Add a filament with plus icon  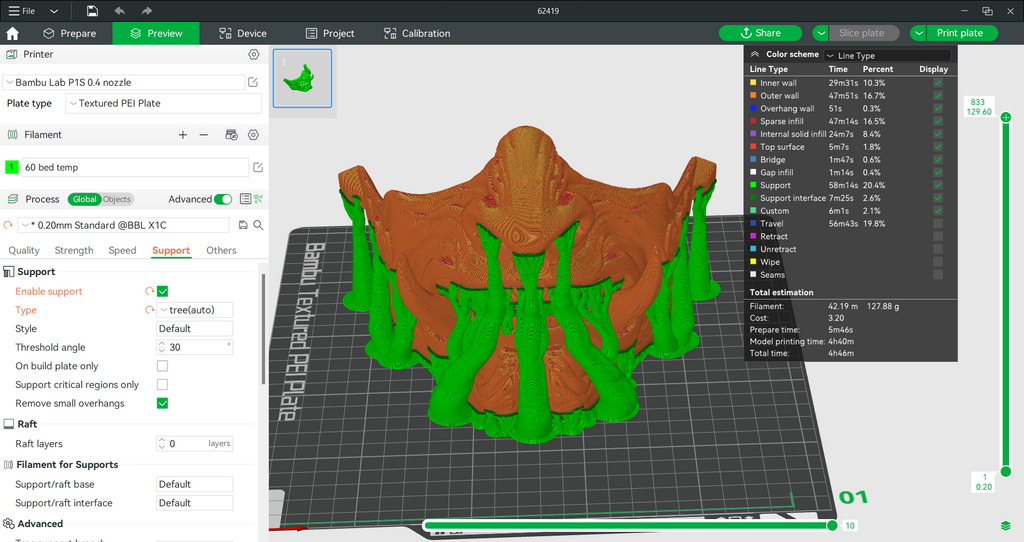tap(183, 135)
